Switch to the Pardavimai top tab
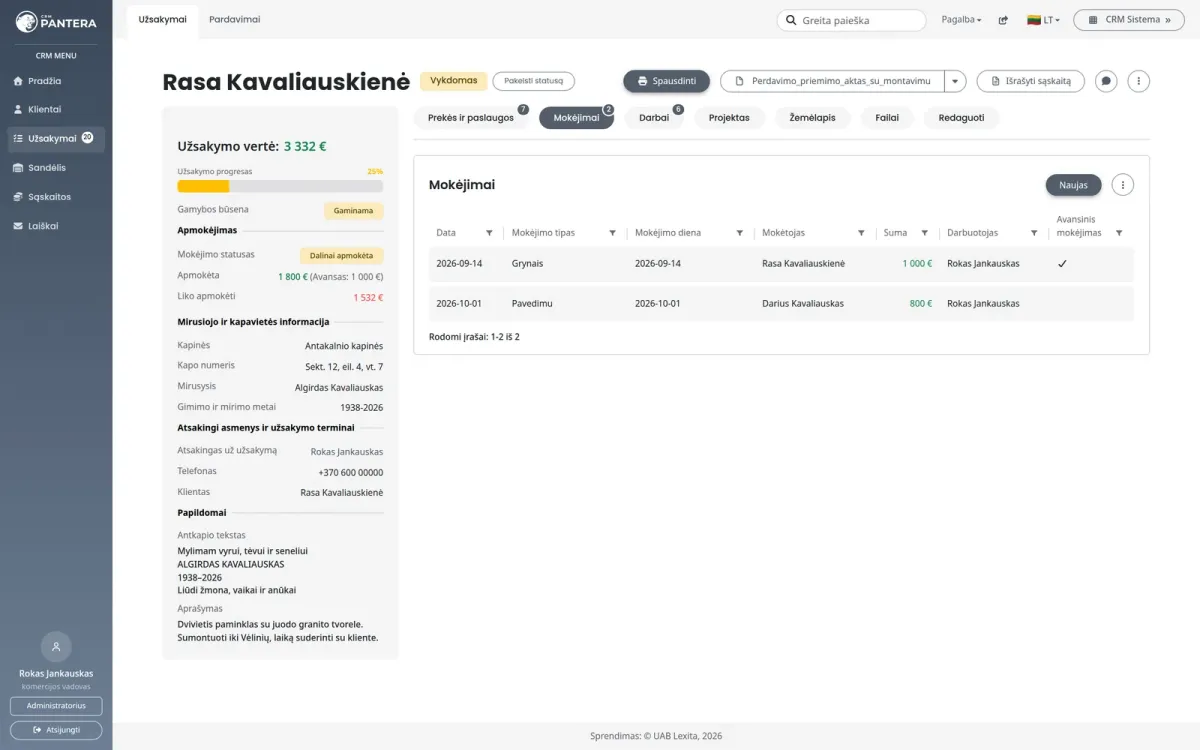 [x=235, y=20]
